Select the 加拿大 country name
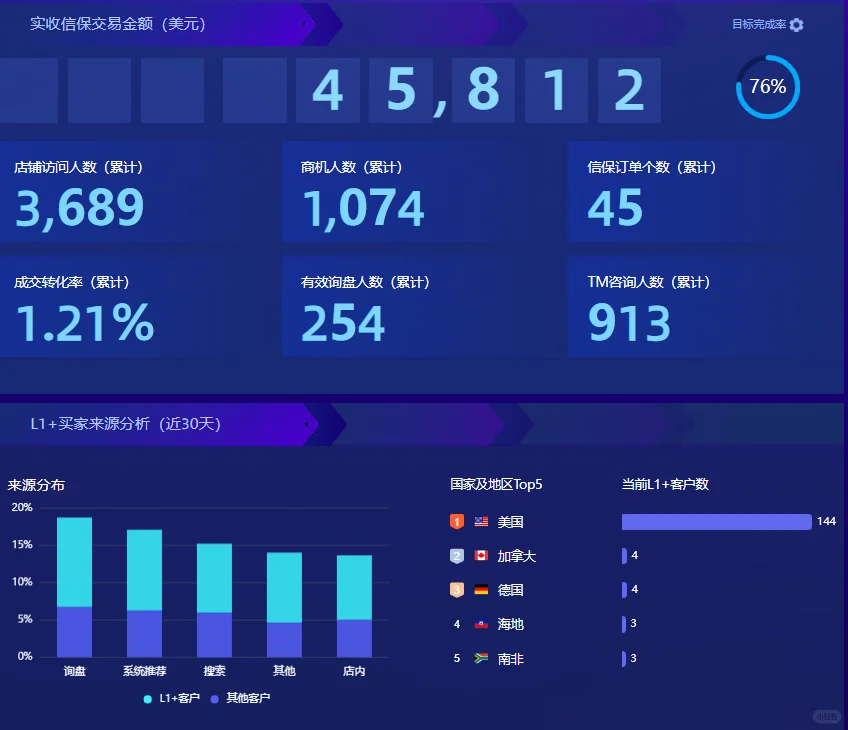Image resolution: width=848 pixels, height=730 pixels. pyautogui.click(x=517, y=556)
